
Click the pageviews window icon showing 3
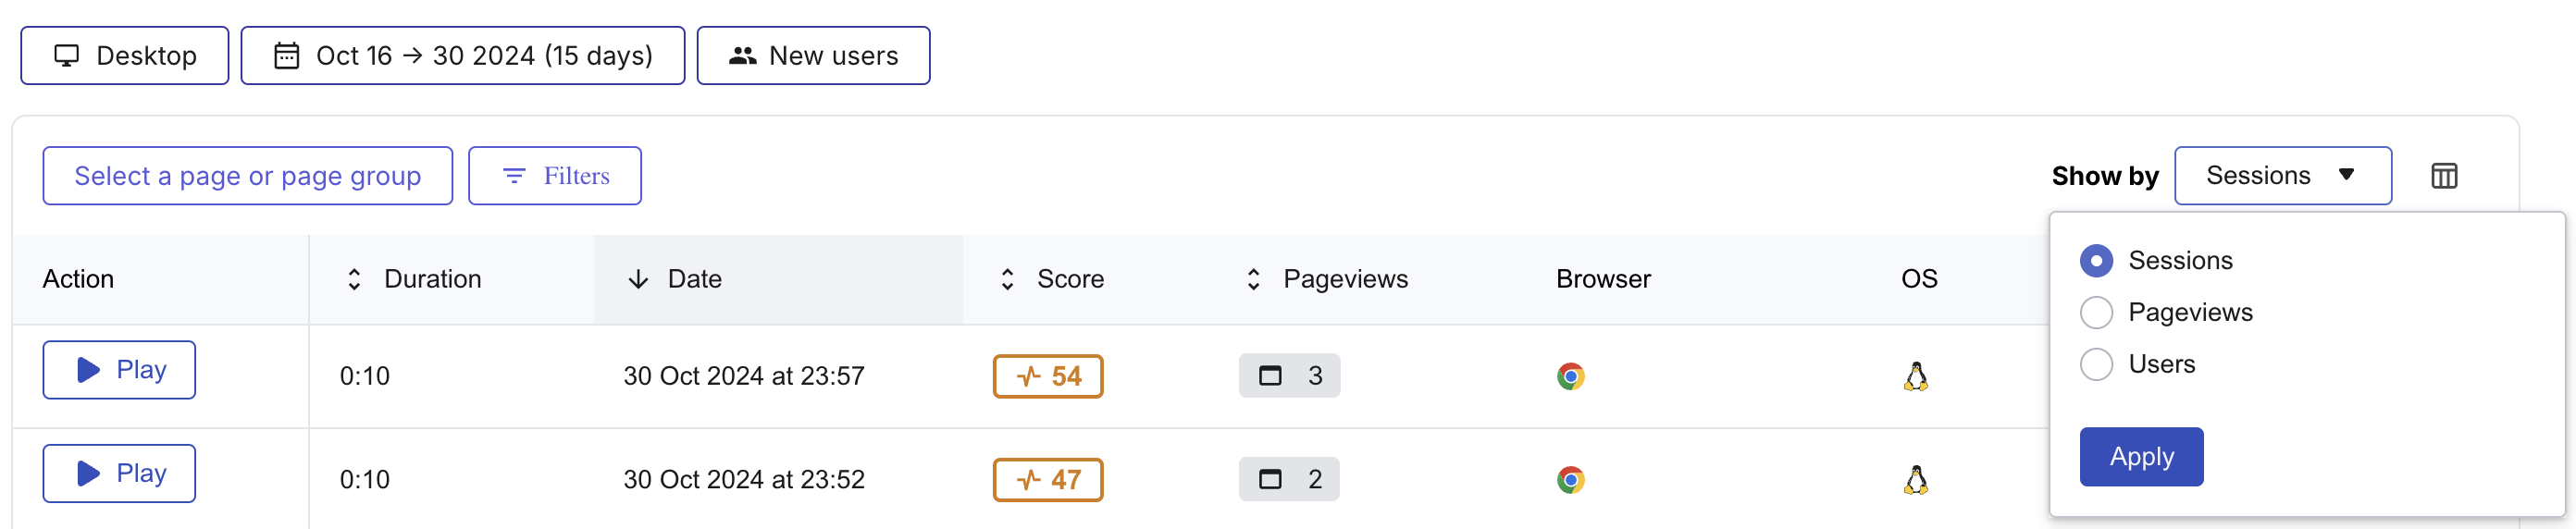click(1270, 376)
